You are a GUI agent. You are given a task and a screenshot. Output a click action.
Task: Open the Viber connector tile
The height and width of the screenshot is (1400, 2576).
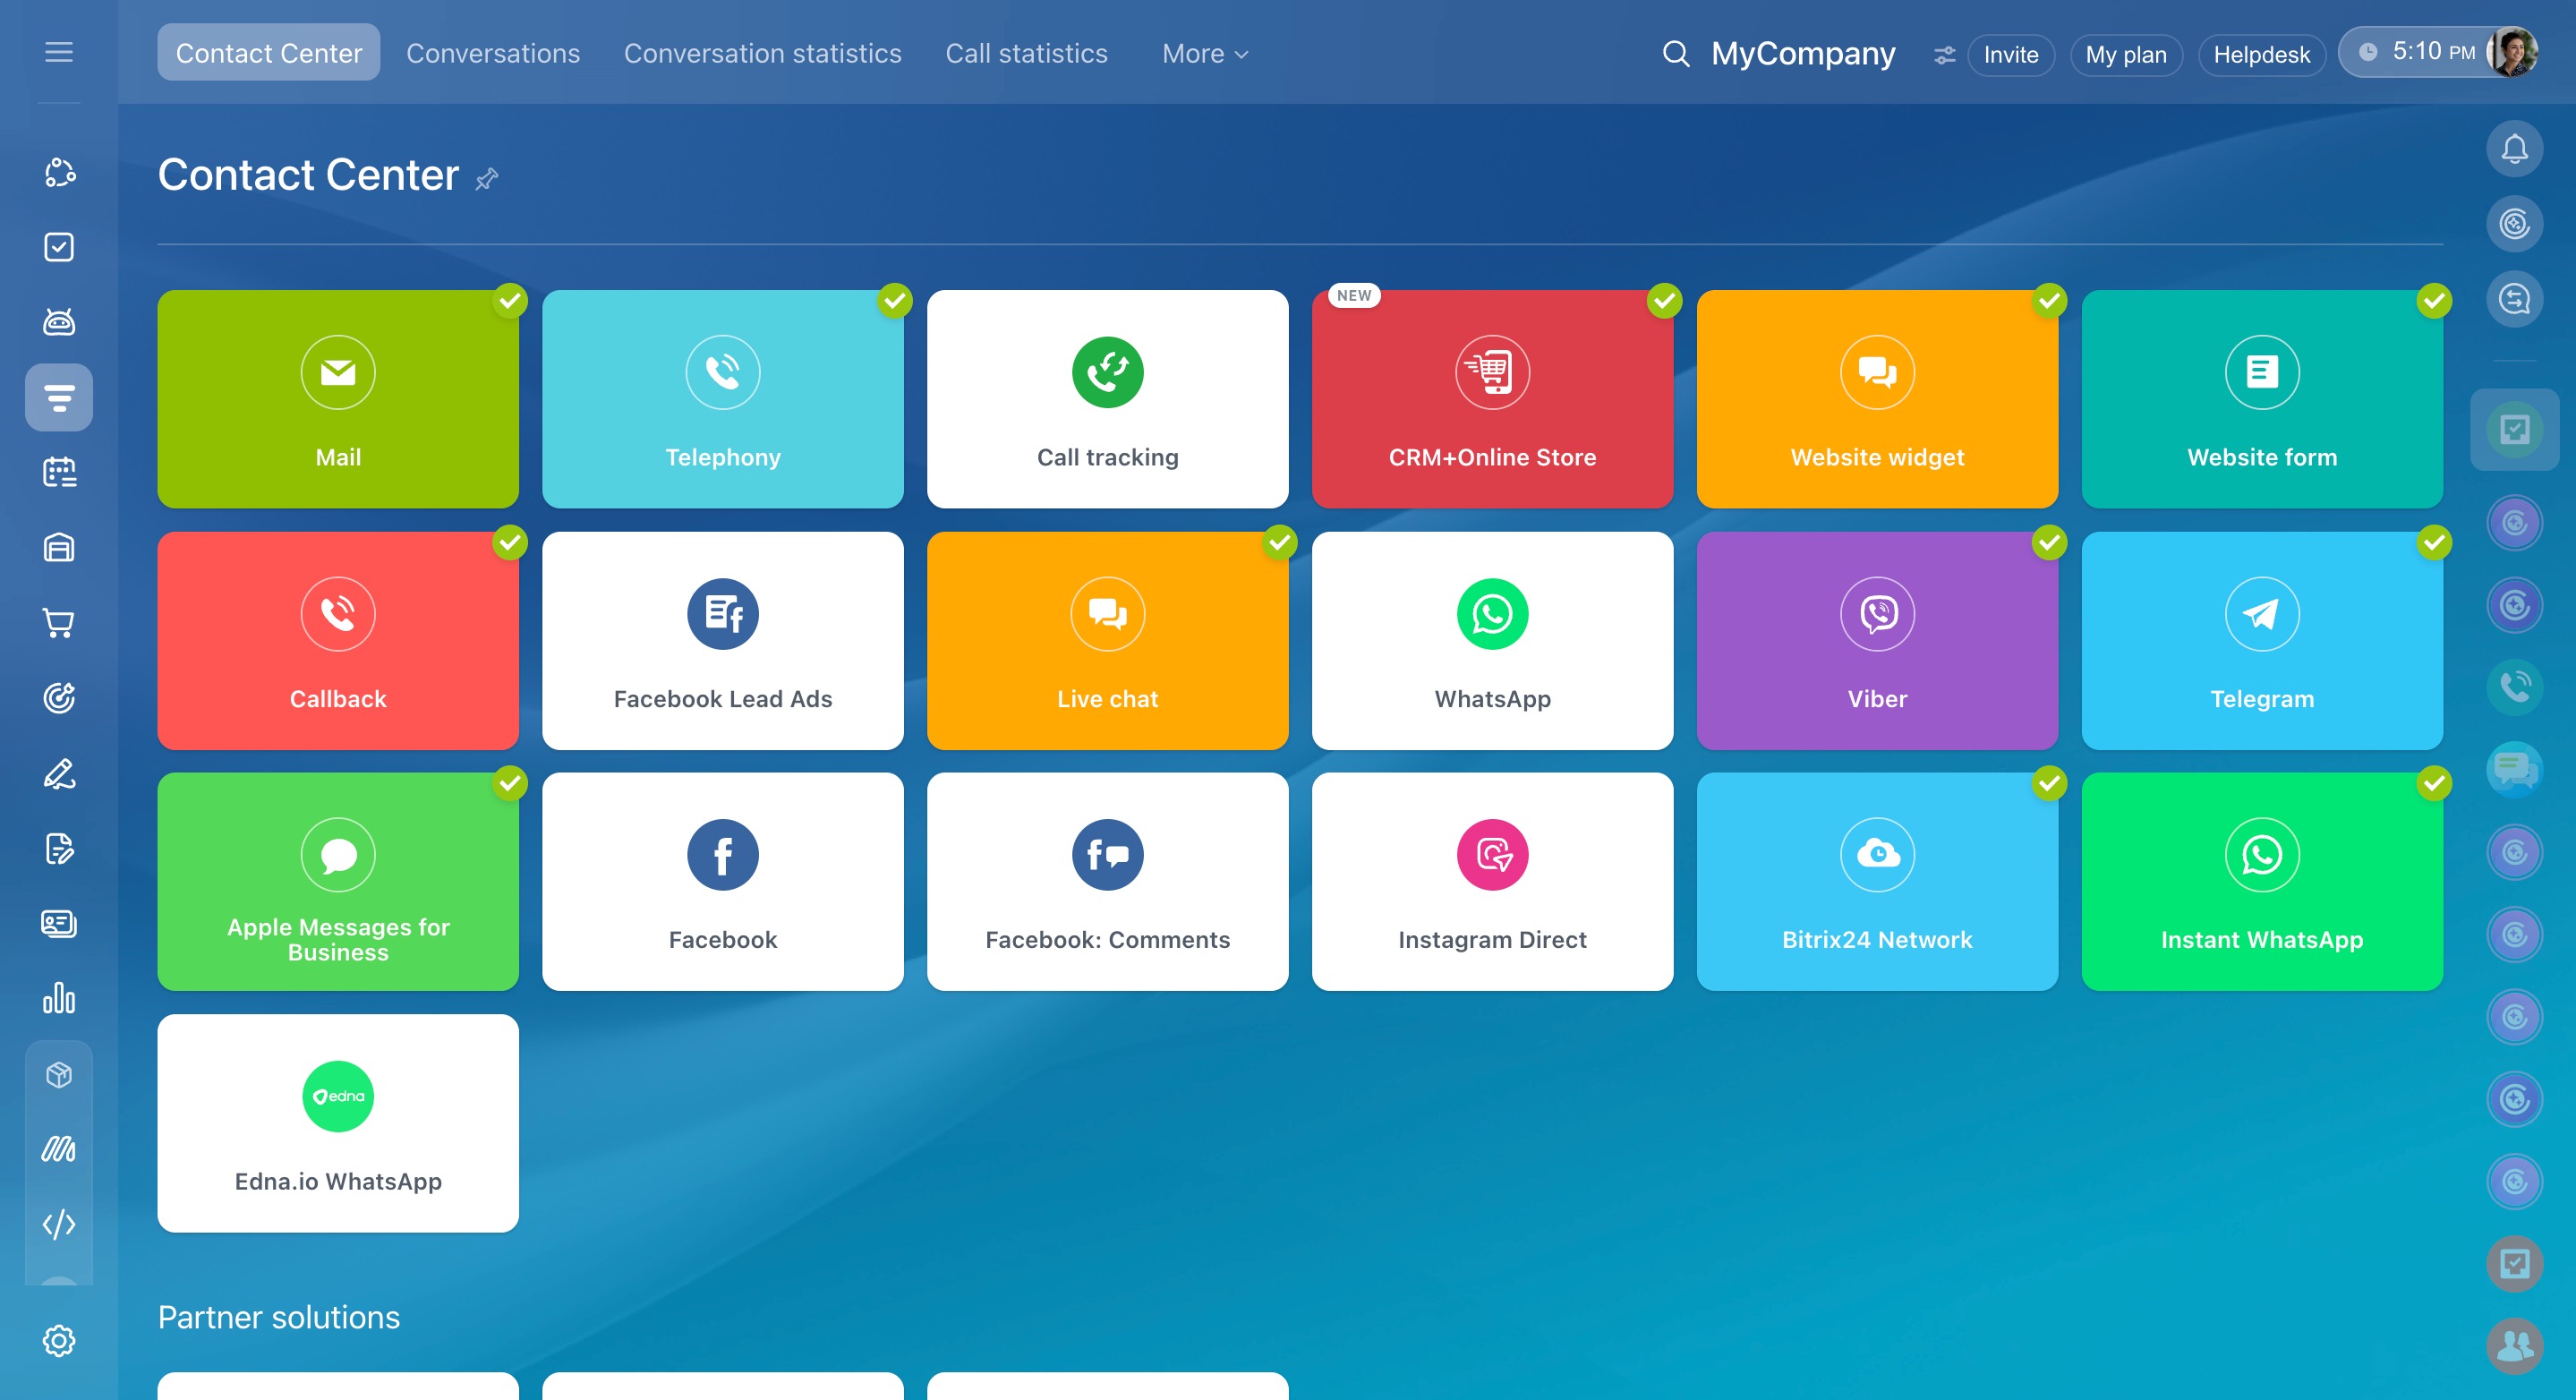(x=1876, y=640)
